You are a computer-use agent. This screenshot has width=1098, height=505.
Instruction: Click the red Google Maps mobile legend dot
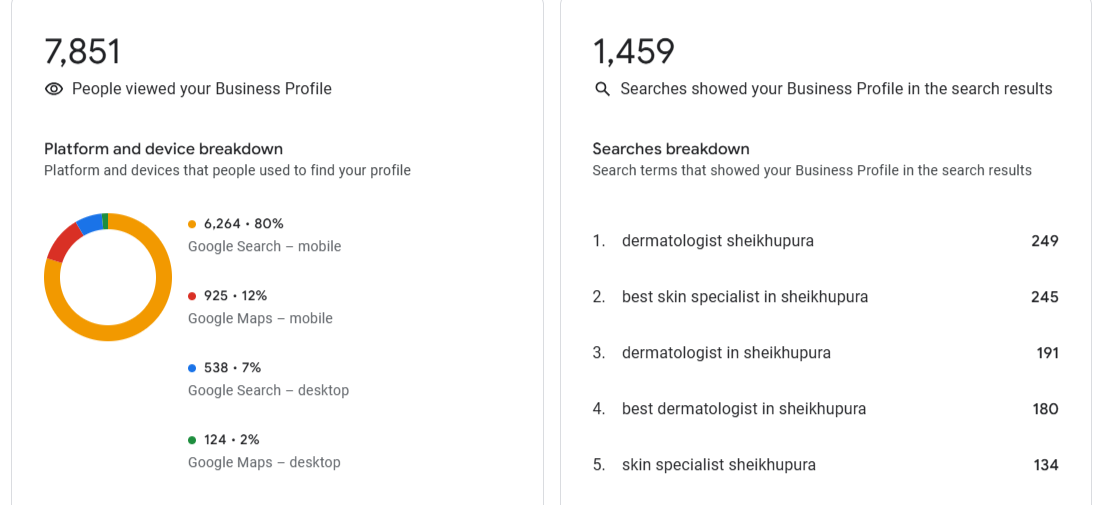[x=192, y=296]
